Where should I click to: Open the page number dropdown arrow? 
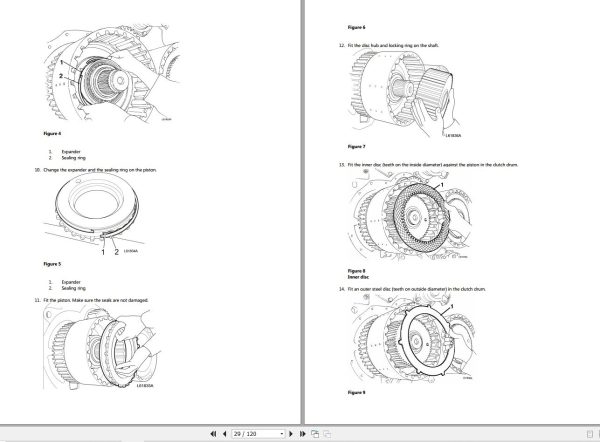pos(282,434)
